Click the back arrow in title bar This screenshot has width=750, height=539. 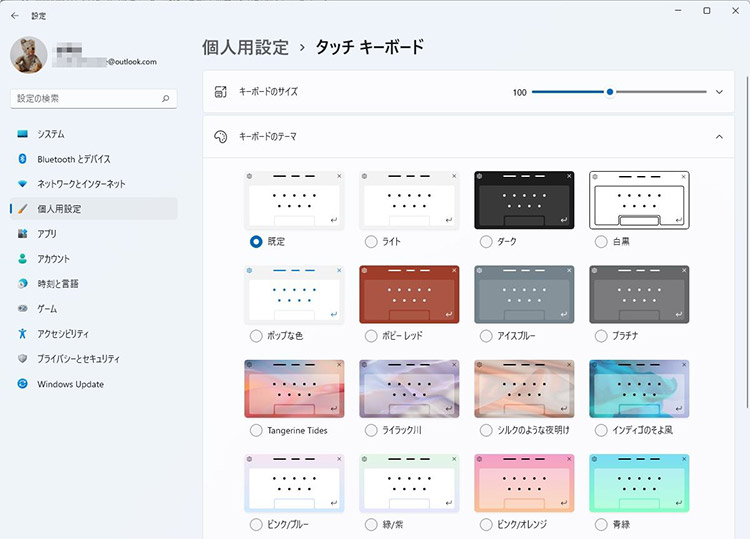coord(14,15)
